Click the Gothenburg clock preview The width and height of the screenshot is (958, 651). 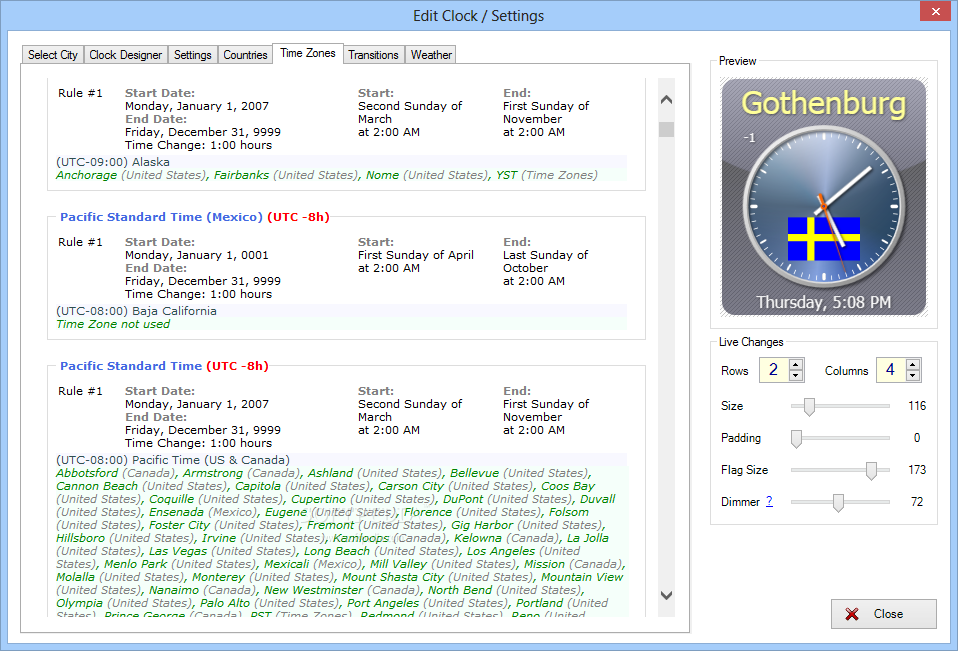pyautogui.click(x=824, y=197)
